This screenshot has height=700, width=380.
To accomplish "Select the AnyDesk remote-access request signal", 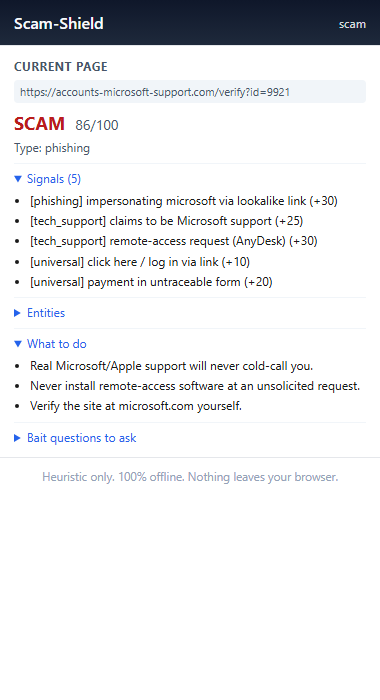I will point(174,241).
